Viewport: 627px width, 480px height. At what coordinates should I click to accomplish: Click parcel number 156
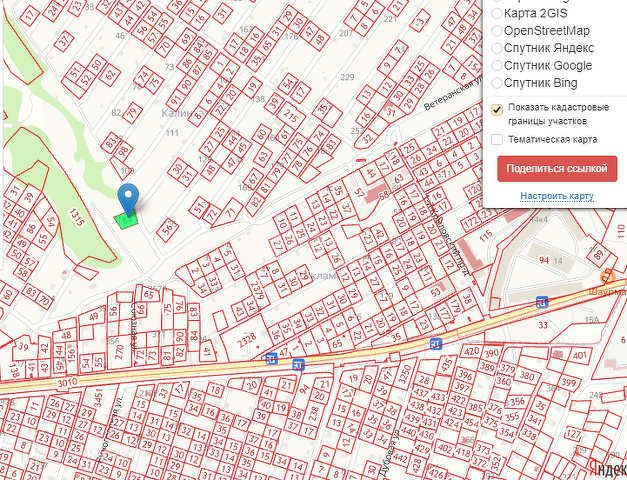pyautogui.click(x=72, y=354)
